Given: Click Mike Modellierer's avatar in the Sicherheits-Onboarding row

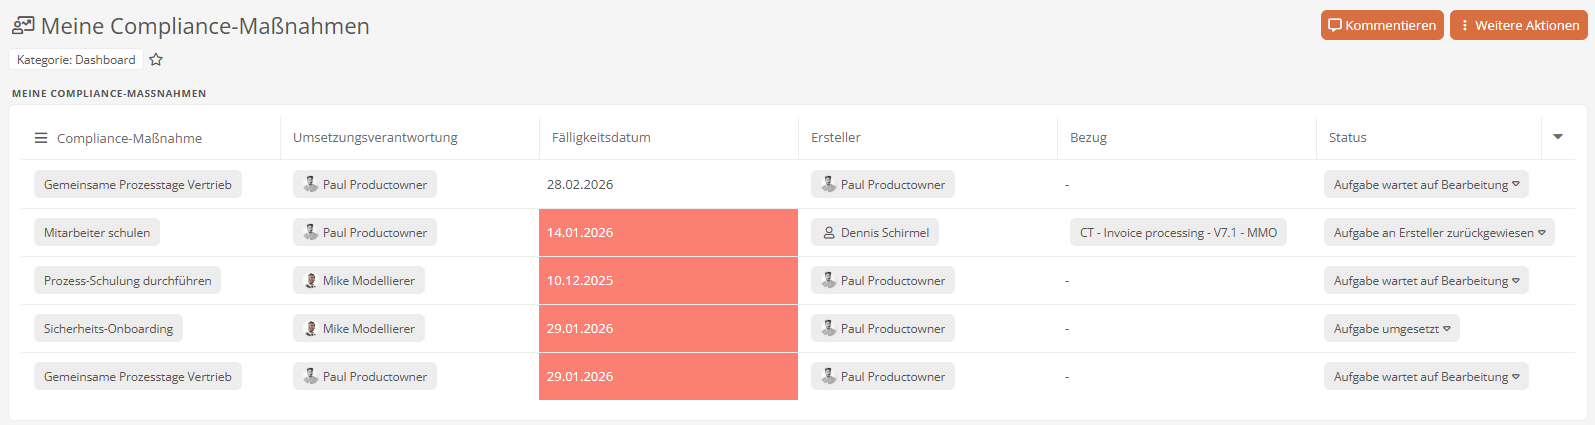Looking at the screenshot, I should [x=311, y=329].
